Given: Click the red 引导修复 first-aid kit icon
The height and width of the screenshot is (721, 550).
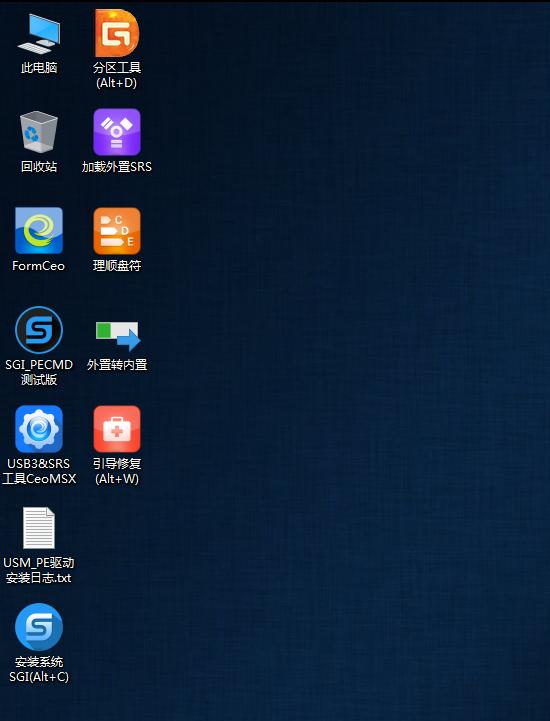Looking at the screenshot, I should pyautogui.click(x=117, y=429).
